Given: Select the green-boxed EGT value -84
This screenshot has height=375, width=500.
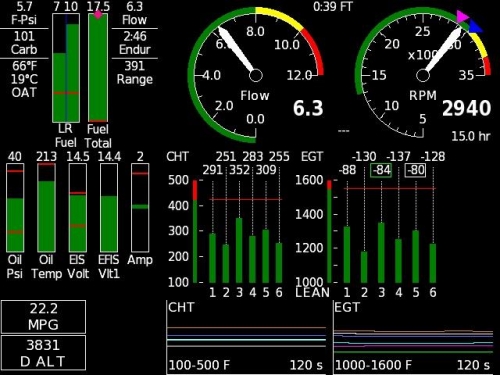Looking at the screenshot, I should coord(381,170).
